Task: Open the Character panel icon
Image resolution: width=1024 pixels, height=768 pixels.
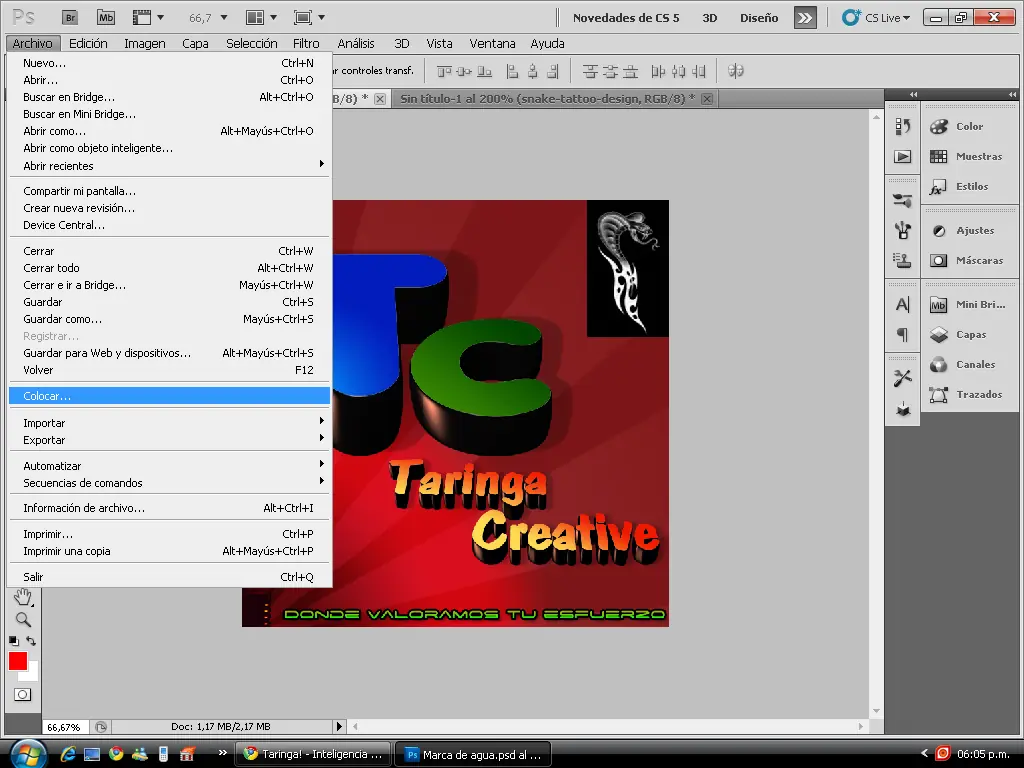Action: 903,304
